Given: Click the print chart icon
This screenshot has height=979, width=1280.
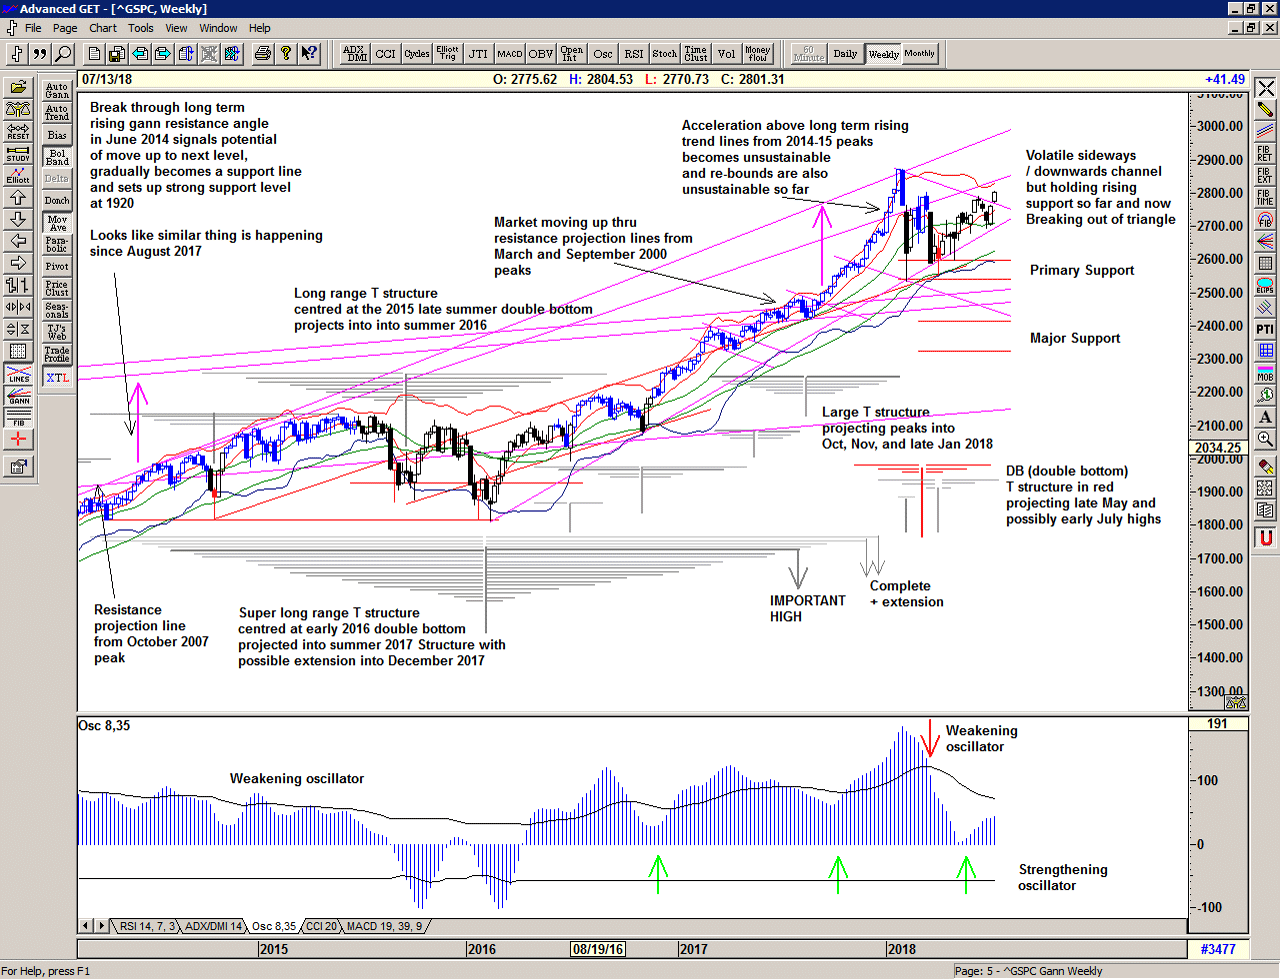Looking at the screenshot, I should click(262, 54).
